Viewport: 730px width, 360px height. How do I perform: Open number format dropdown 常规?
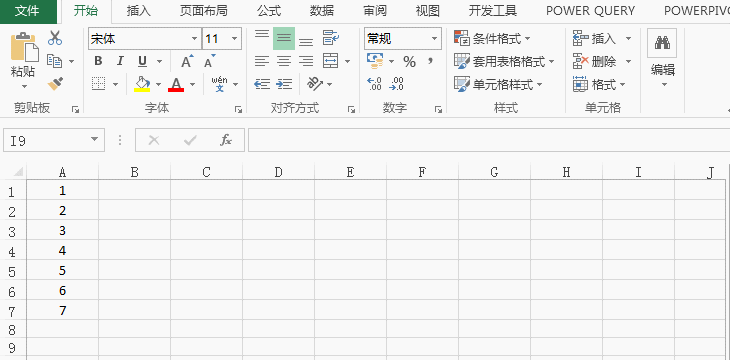pos(434,39)
